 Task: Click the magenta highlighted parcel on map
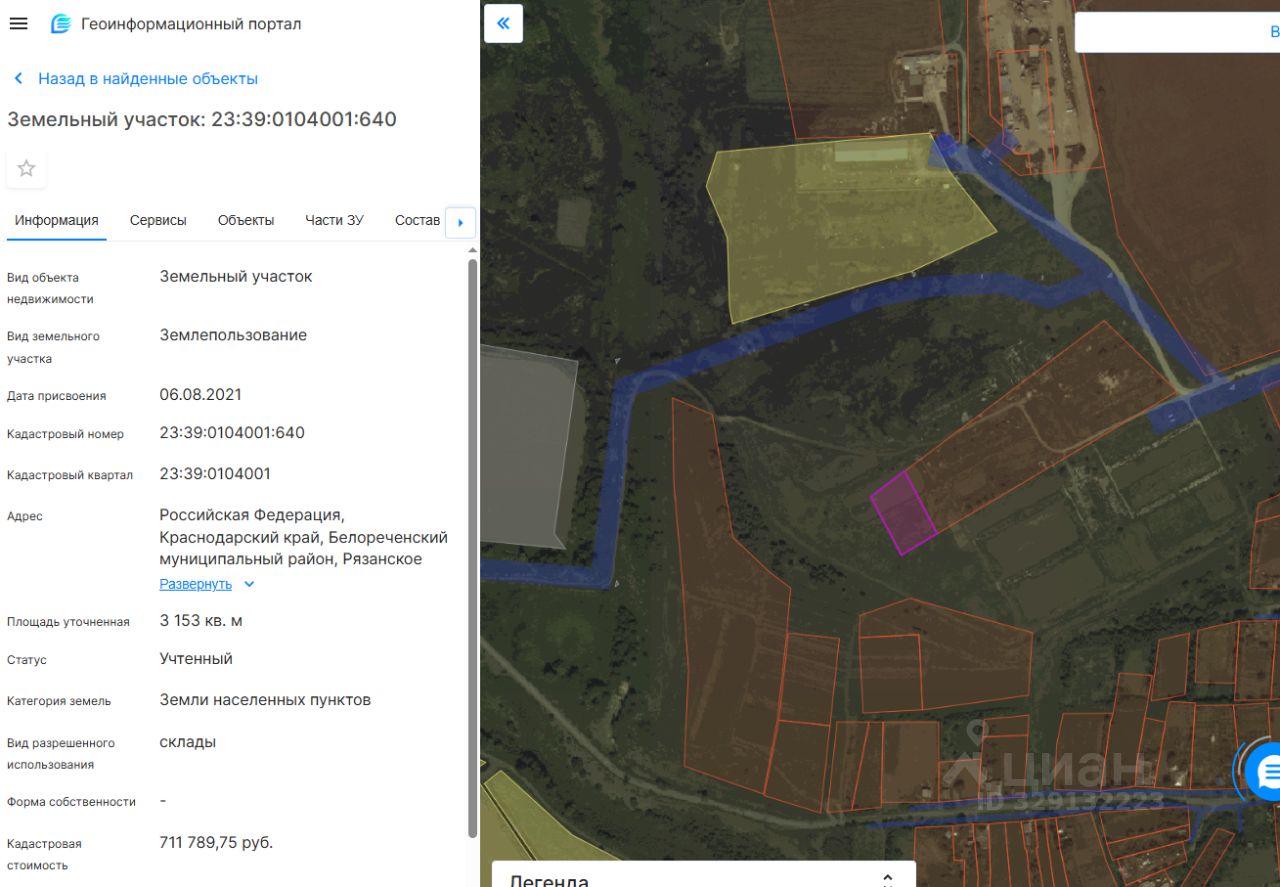903,513
